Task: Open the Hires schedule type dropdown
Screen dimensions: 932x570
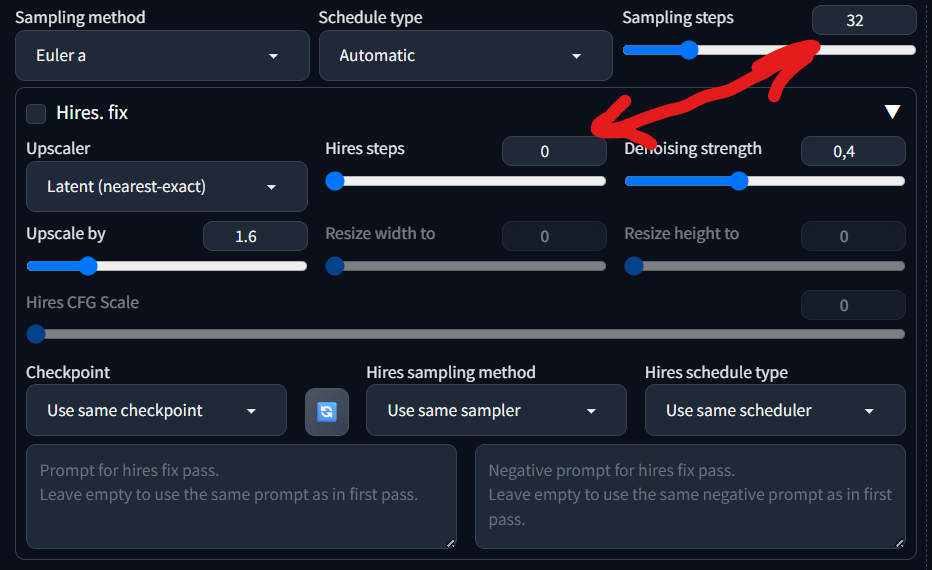Action: tap(775, 410)
